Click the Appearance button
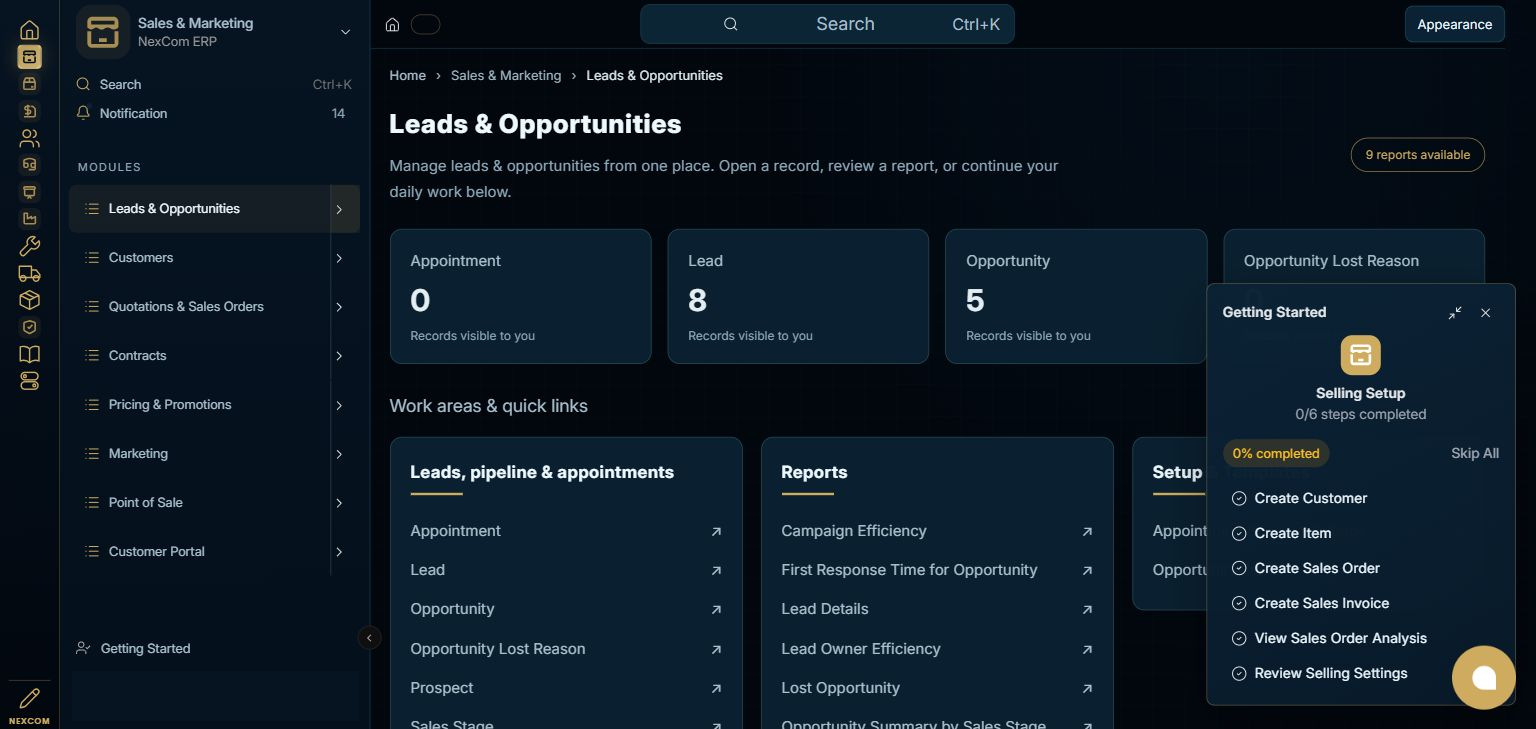Viewport: 1536px width, 729px height. pos(1454,25)
